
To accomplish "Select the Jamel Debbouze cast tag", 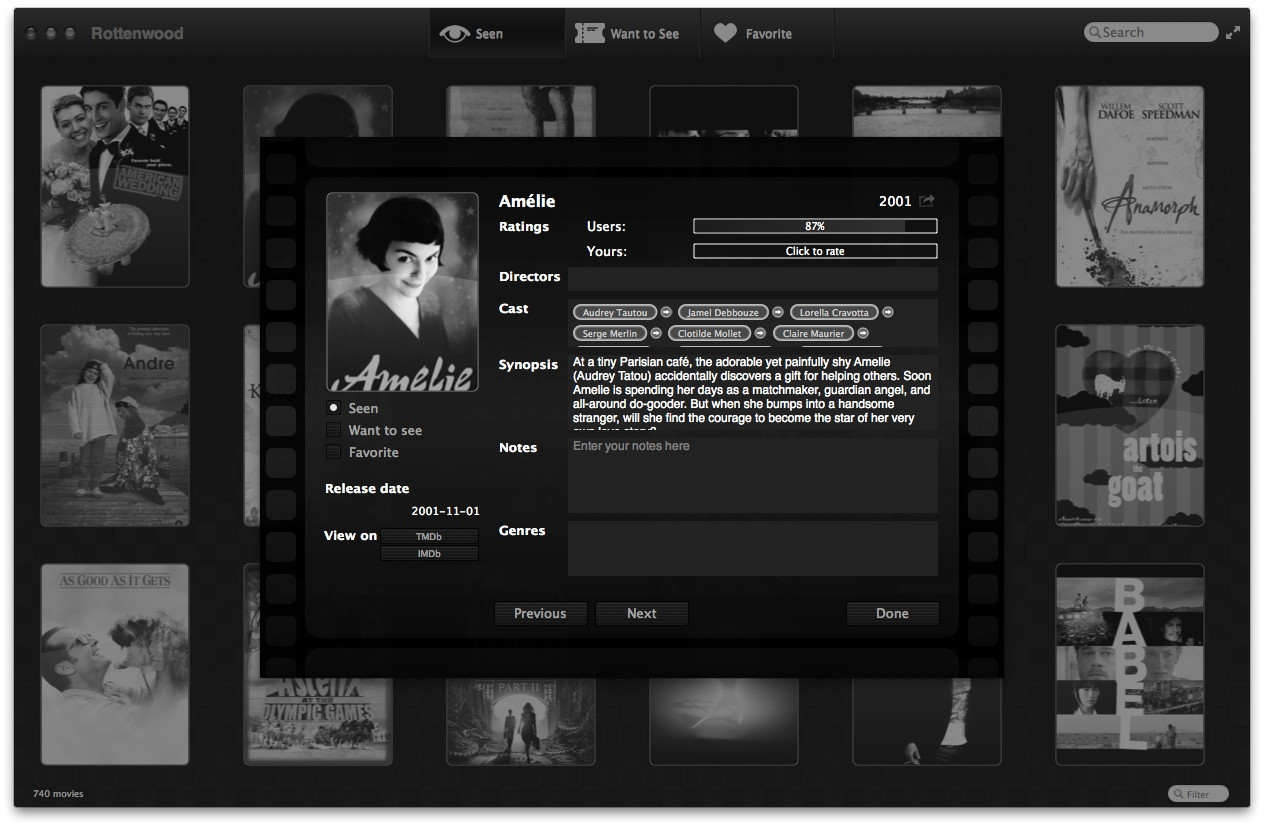I will point(723,313).
